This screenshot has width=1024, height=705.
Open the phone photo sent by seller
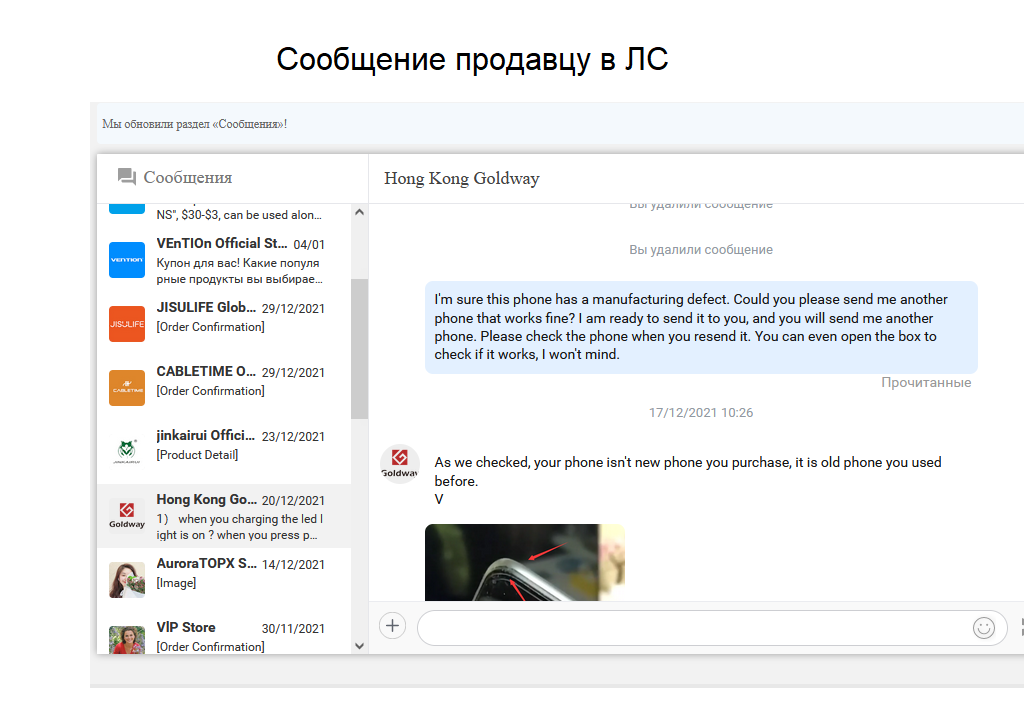(524, 562)
